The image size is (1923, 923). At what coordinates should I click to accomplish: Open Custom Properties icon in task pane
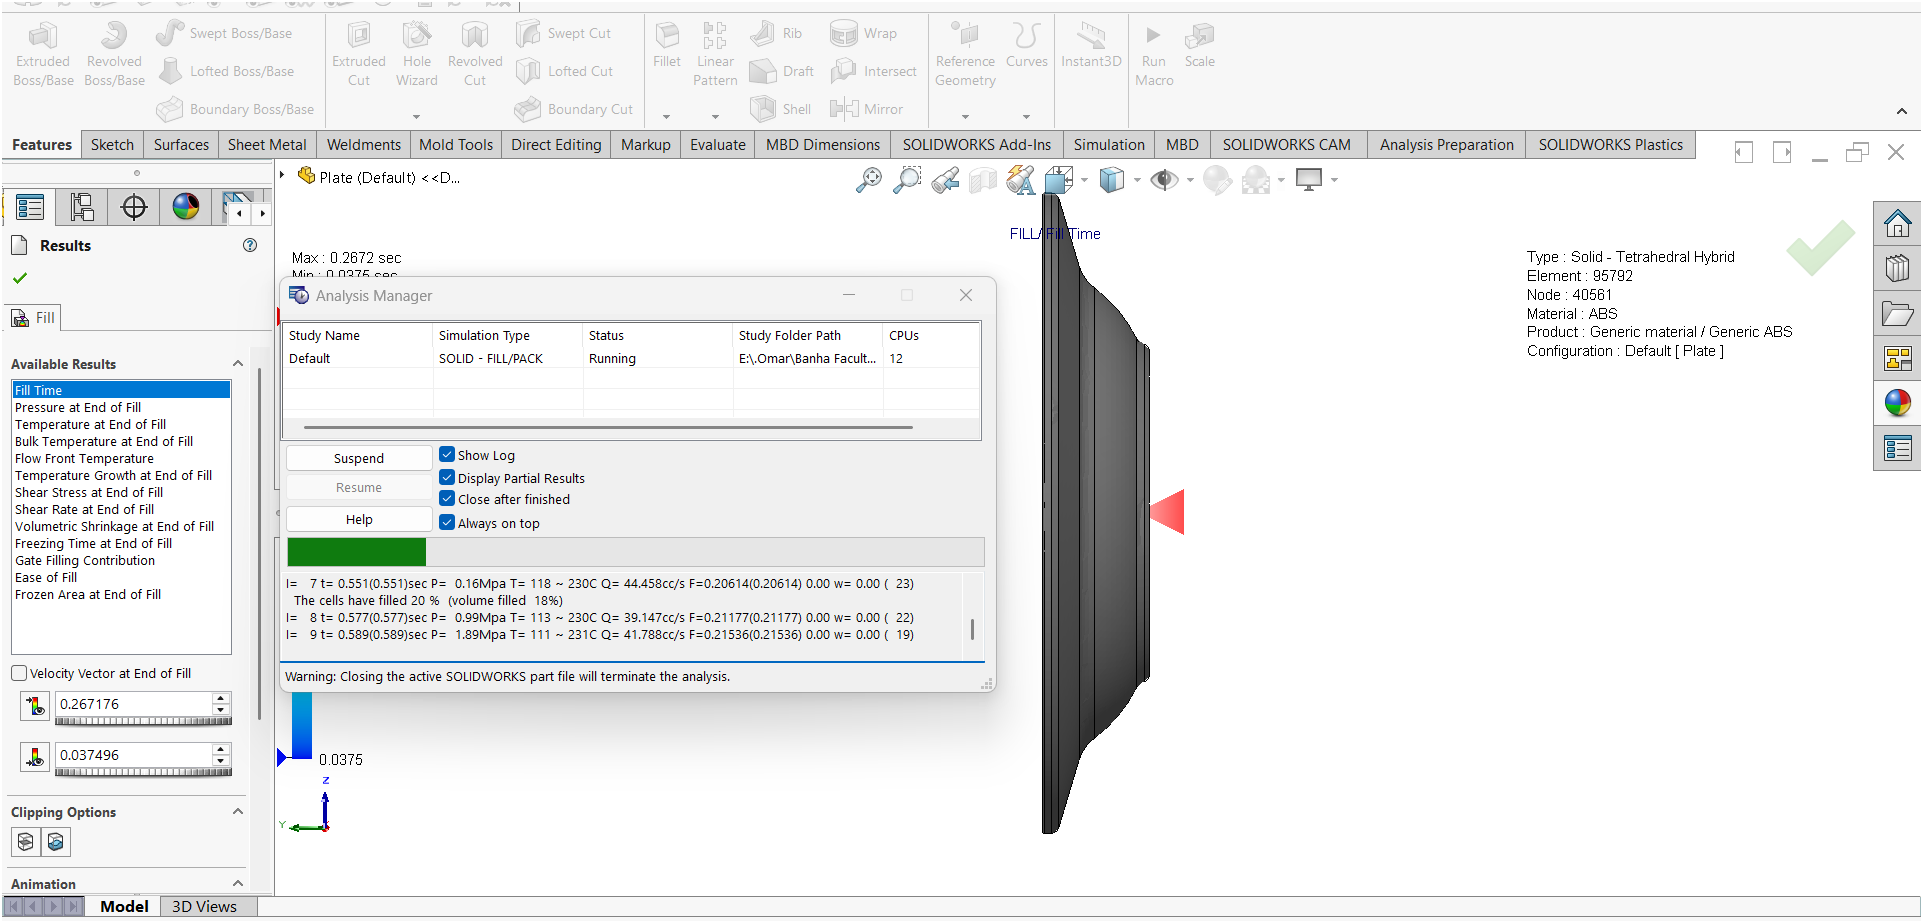pos(1897,448)
